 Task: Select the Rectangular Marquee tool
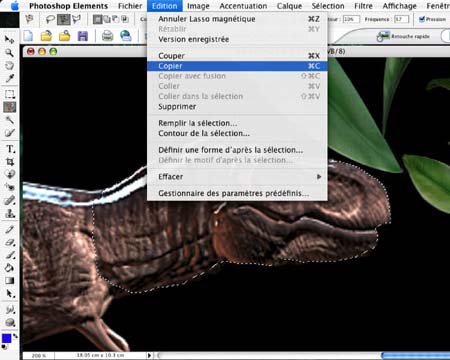(x=10, y=94)
